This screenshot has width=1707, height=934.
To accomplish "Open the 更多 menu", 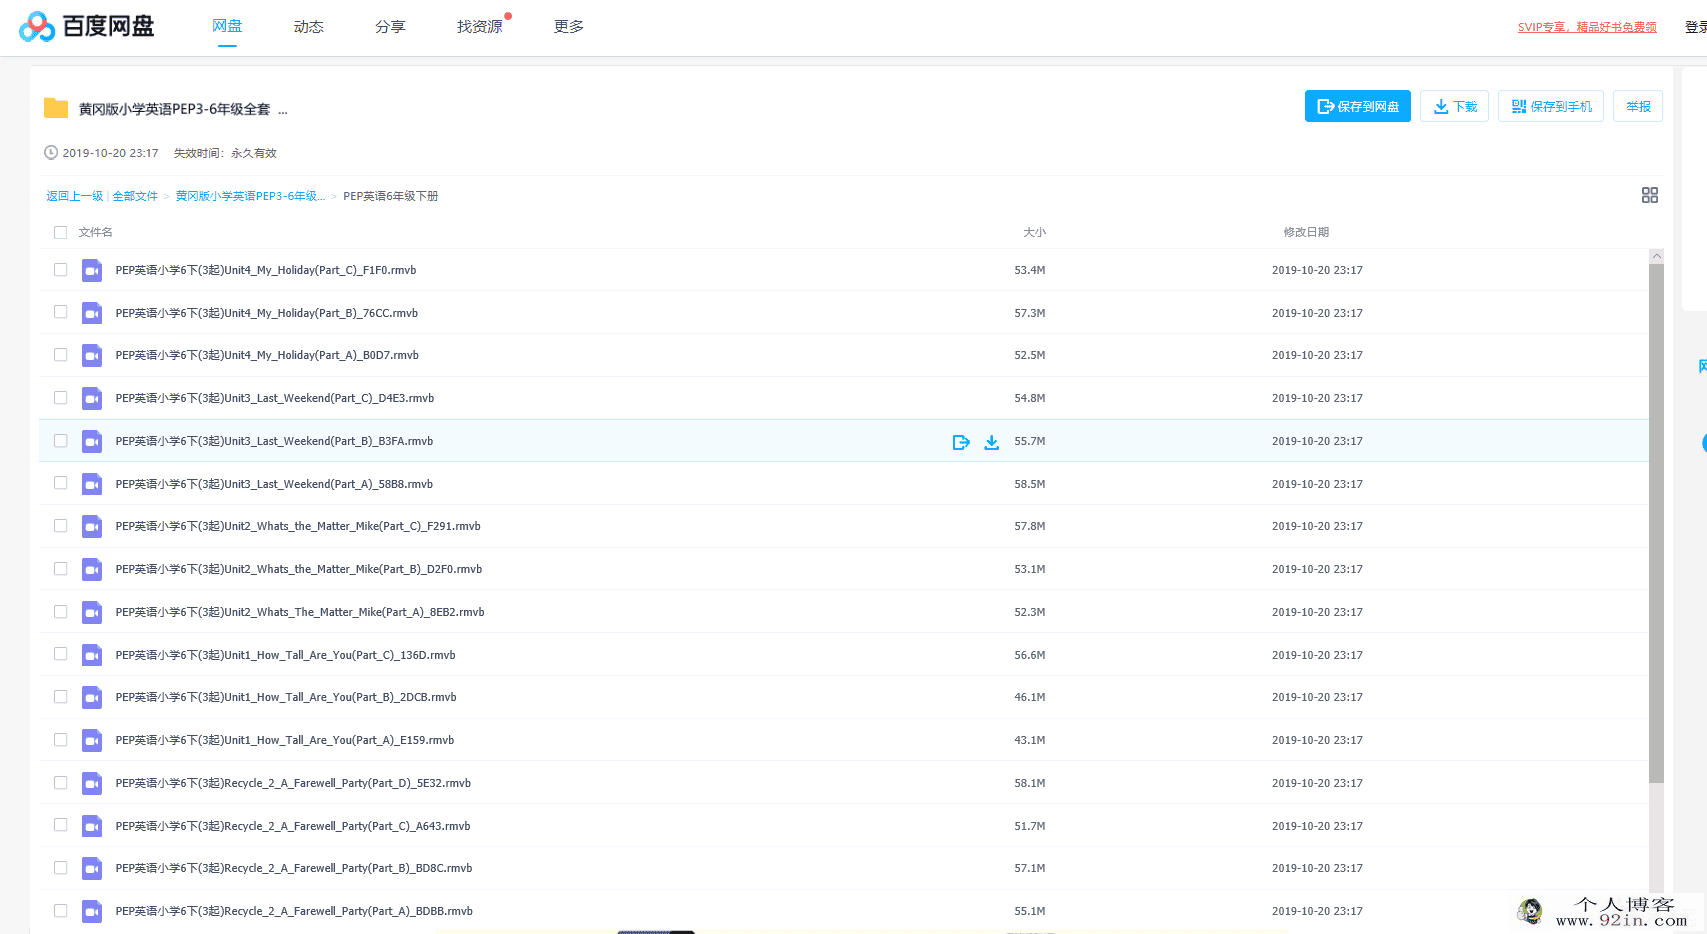I will (569, 26).
